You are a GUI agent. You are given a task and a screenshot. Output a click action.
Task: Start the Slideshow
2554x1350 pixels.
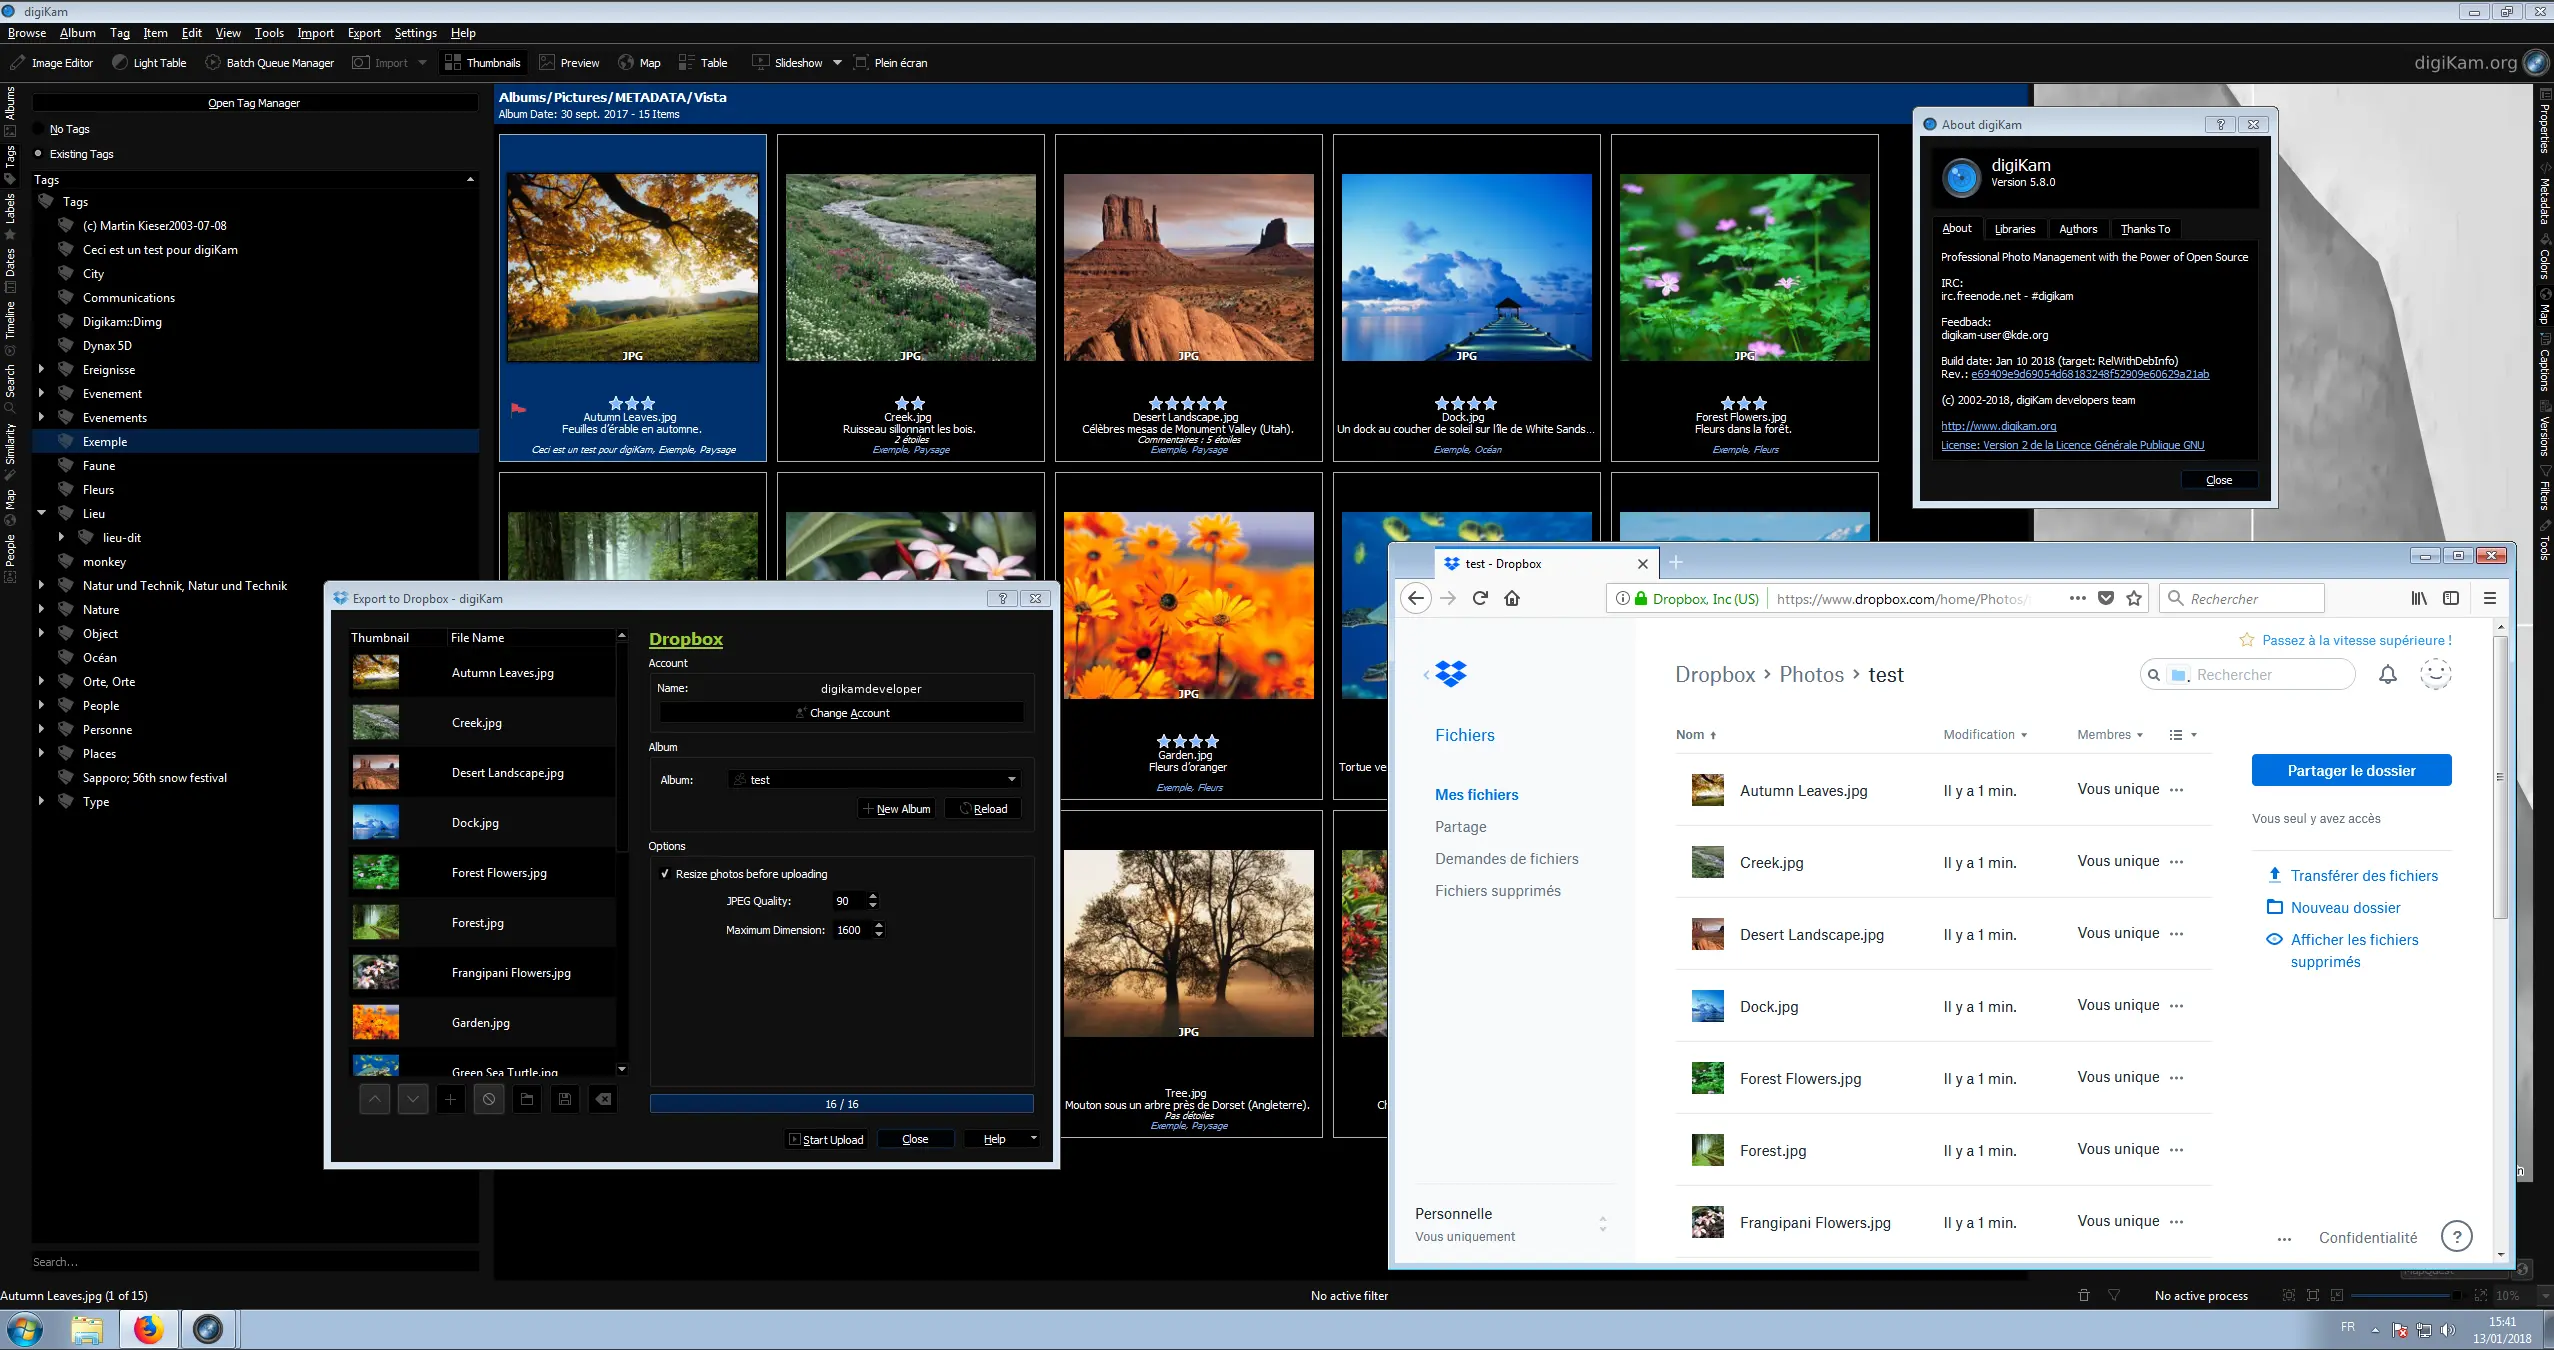(788, 63)
